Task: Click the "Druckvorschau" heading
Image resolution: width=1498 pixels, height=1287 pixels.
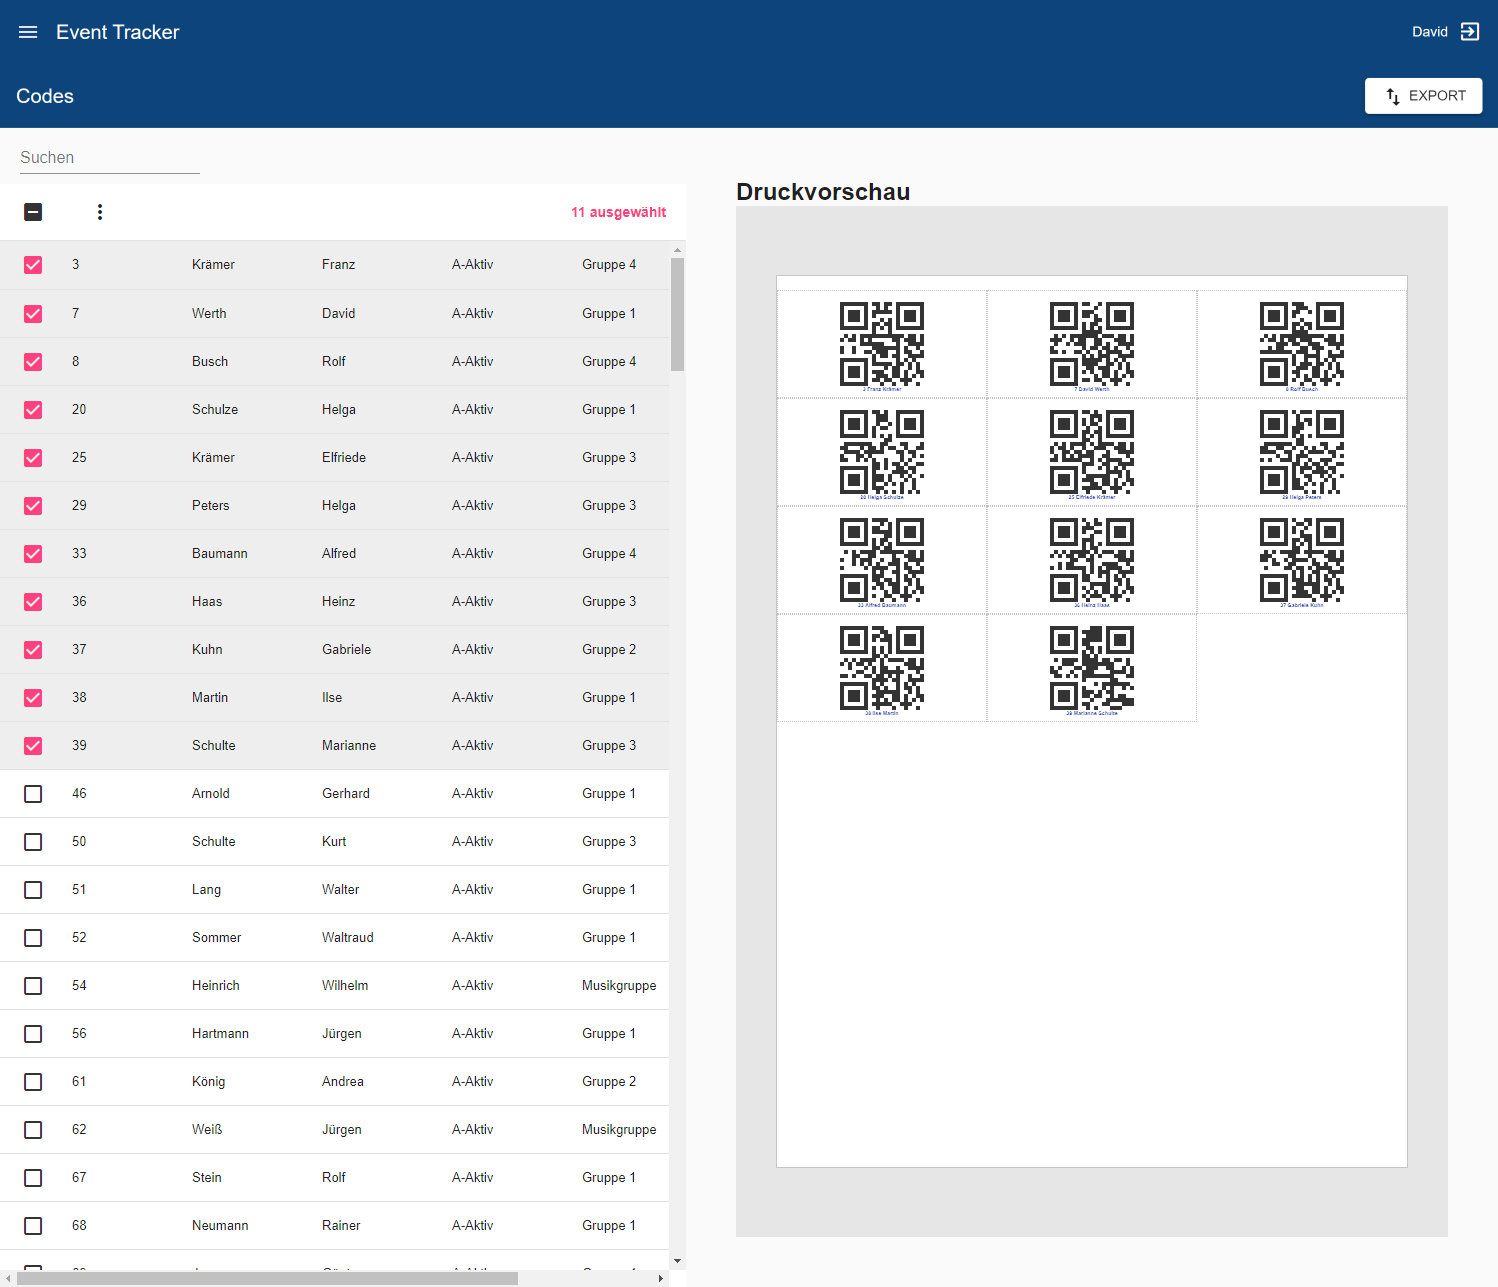Action: pos(823,192)
